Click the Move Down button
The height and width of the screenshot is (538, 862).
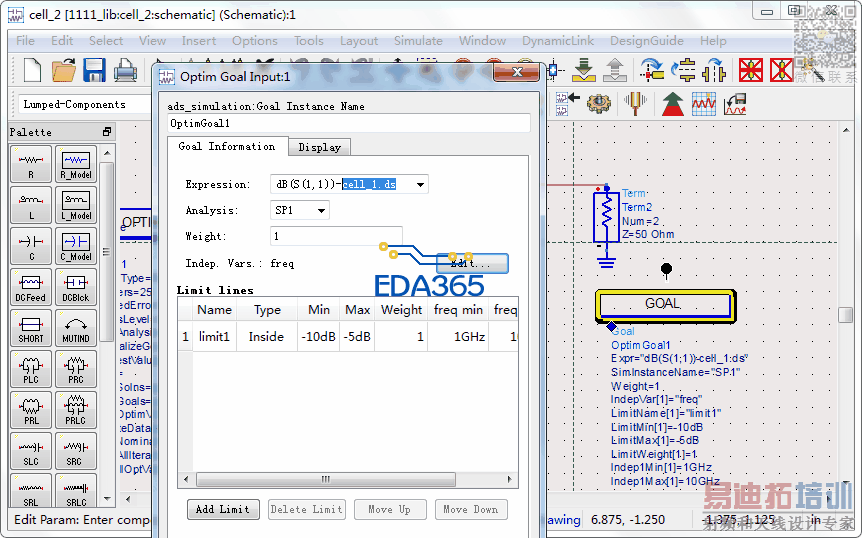click(471, 509)
